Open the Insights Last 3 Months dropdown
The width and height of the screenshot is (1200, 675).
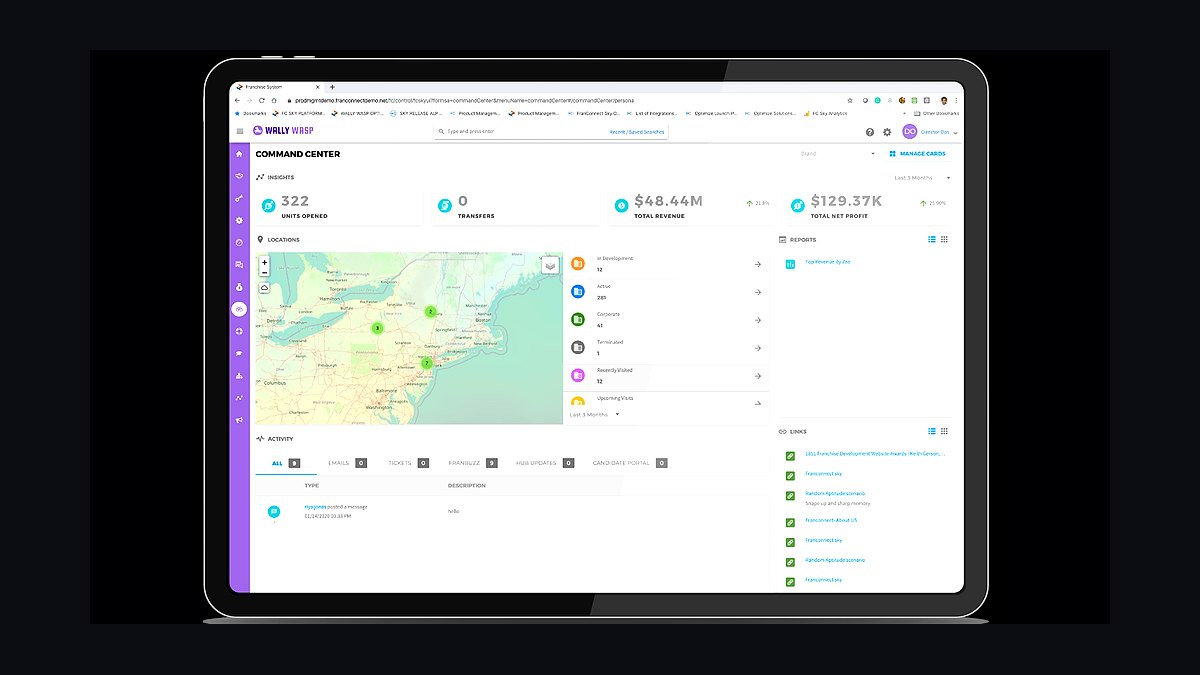coord(922,178)
